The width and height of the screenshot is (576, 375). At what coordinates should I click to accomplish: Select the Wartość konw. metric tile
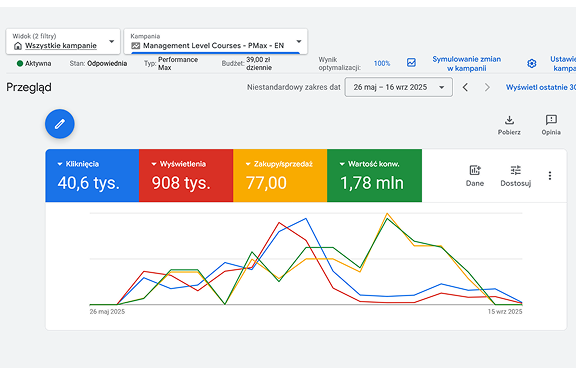tap(374, 176)
